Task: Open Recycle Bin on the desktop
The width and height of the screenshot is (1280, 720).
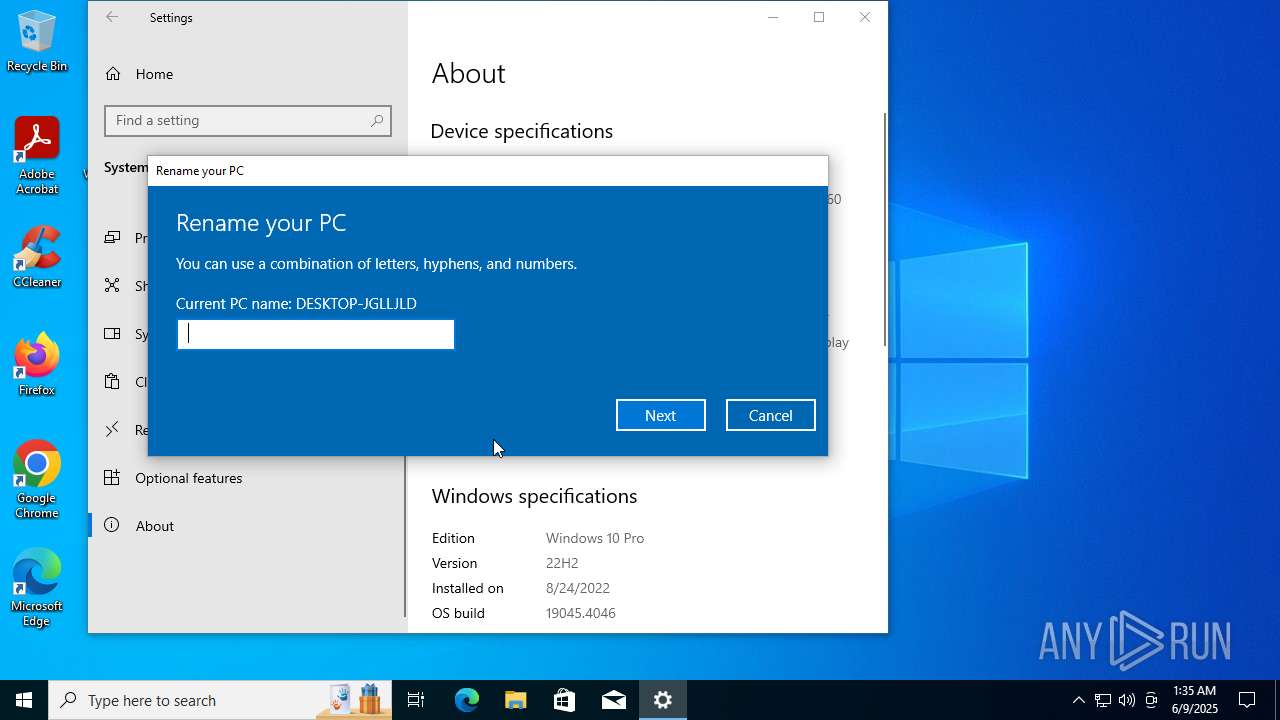Action: pyautogui.click(x=37, y=41)
